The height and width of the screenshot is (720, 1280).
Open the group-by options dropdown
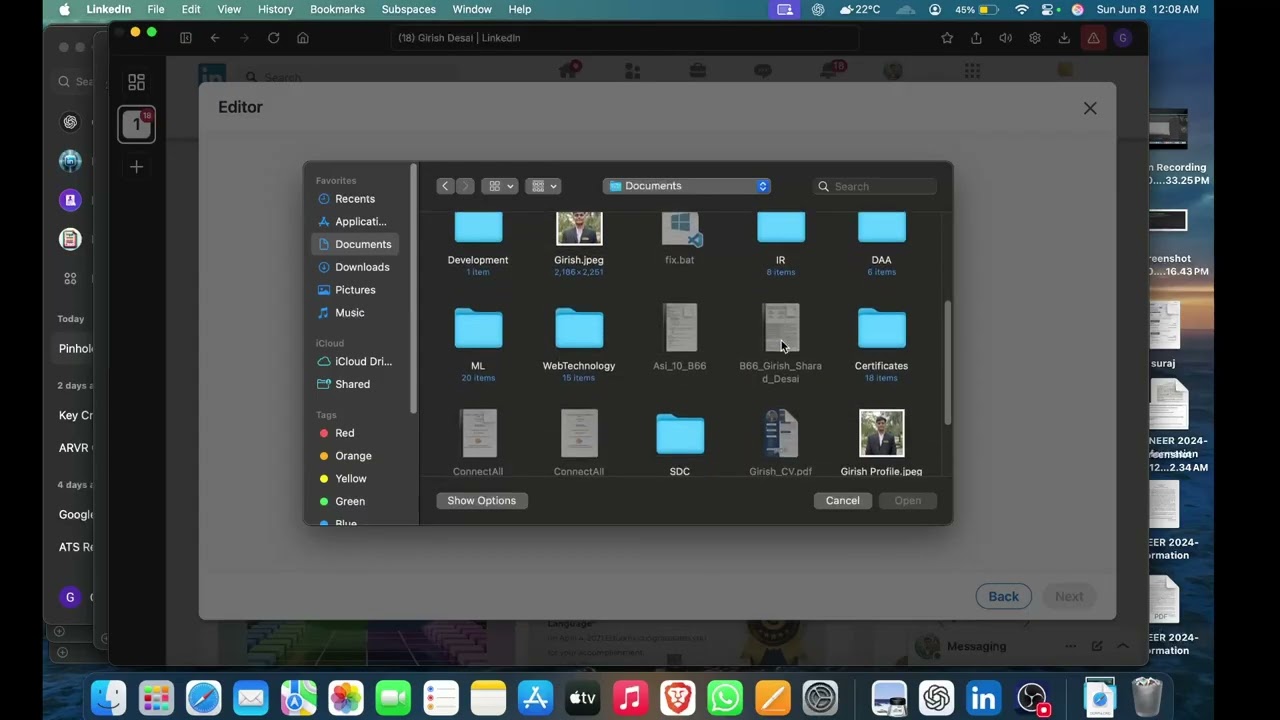tap(544, 186)
